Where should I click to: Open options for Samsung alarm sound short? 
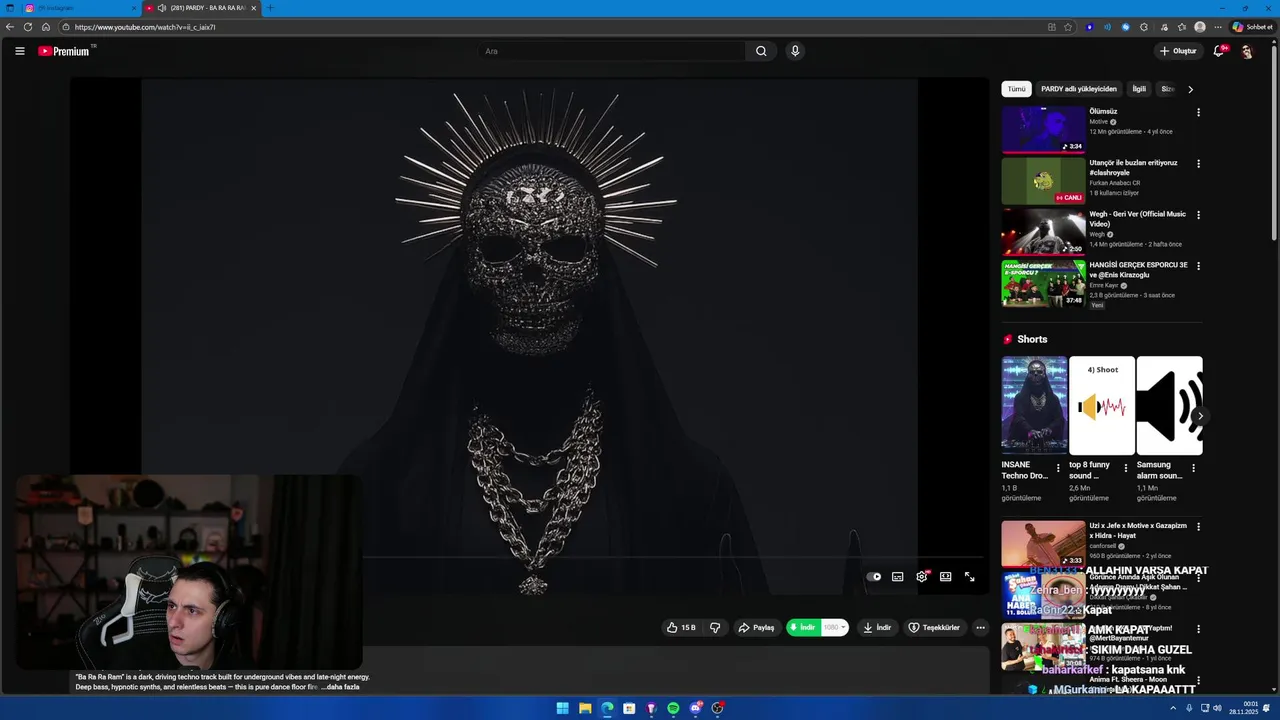click(1193, 467)
